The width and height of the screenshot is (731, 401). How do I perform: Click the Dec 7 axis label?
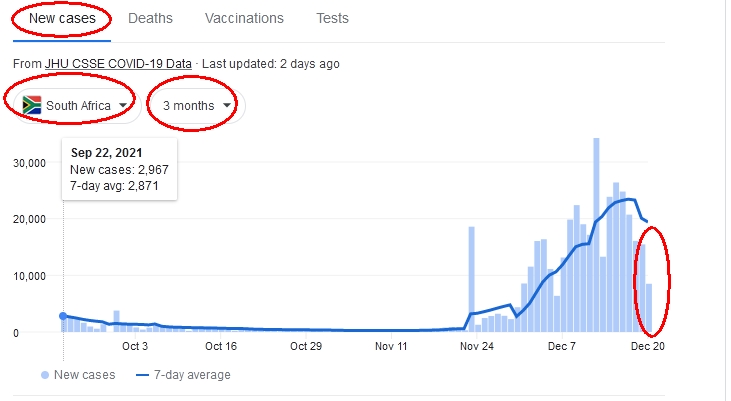coord(562,346)
